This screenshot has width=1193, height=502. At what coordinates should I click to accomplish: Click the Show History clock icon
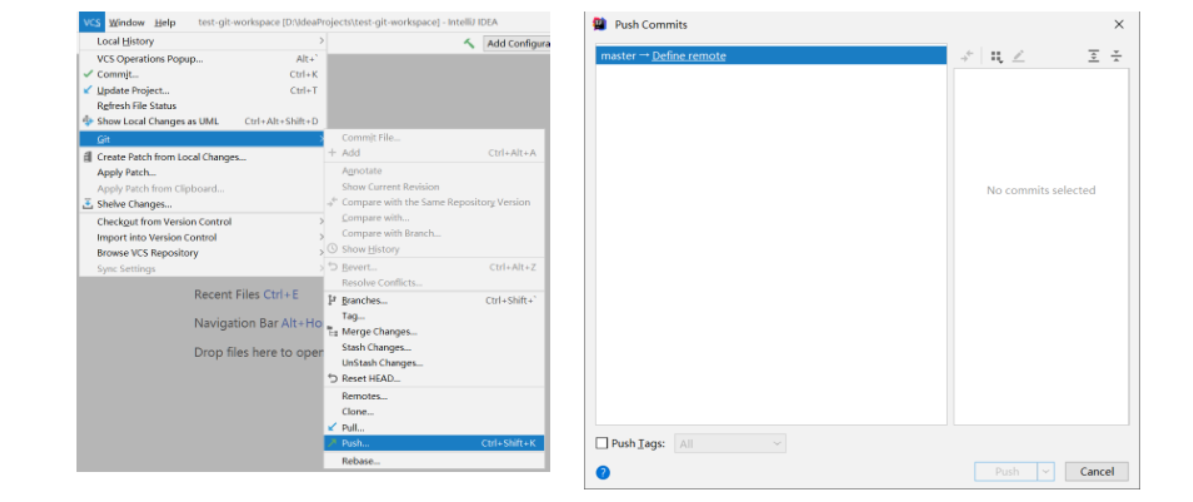[332, 249]
